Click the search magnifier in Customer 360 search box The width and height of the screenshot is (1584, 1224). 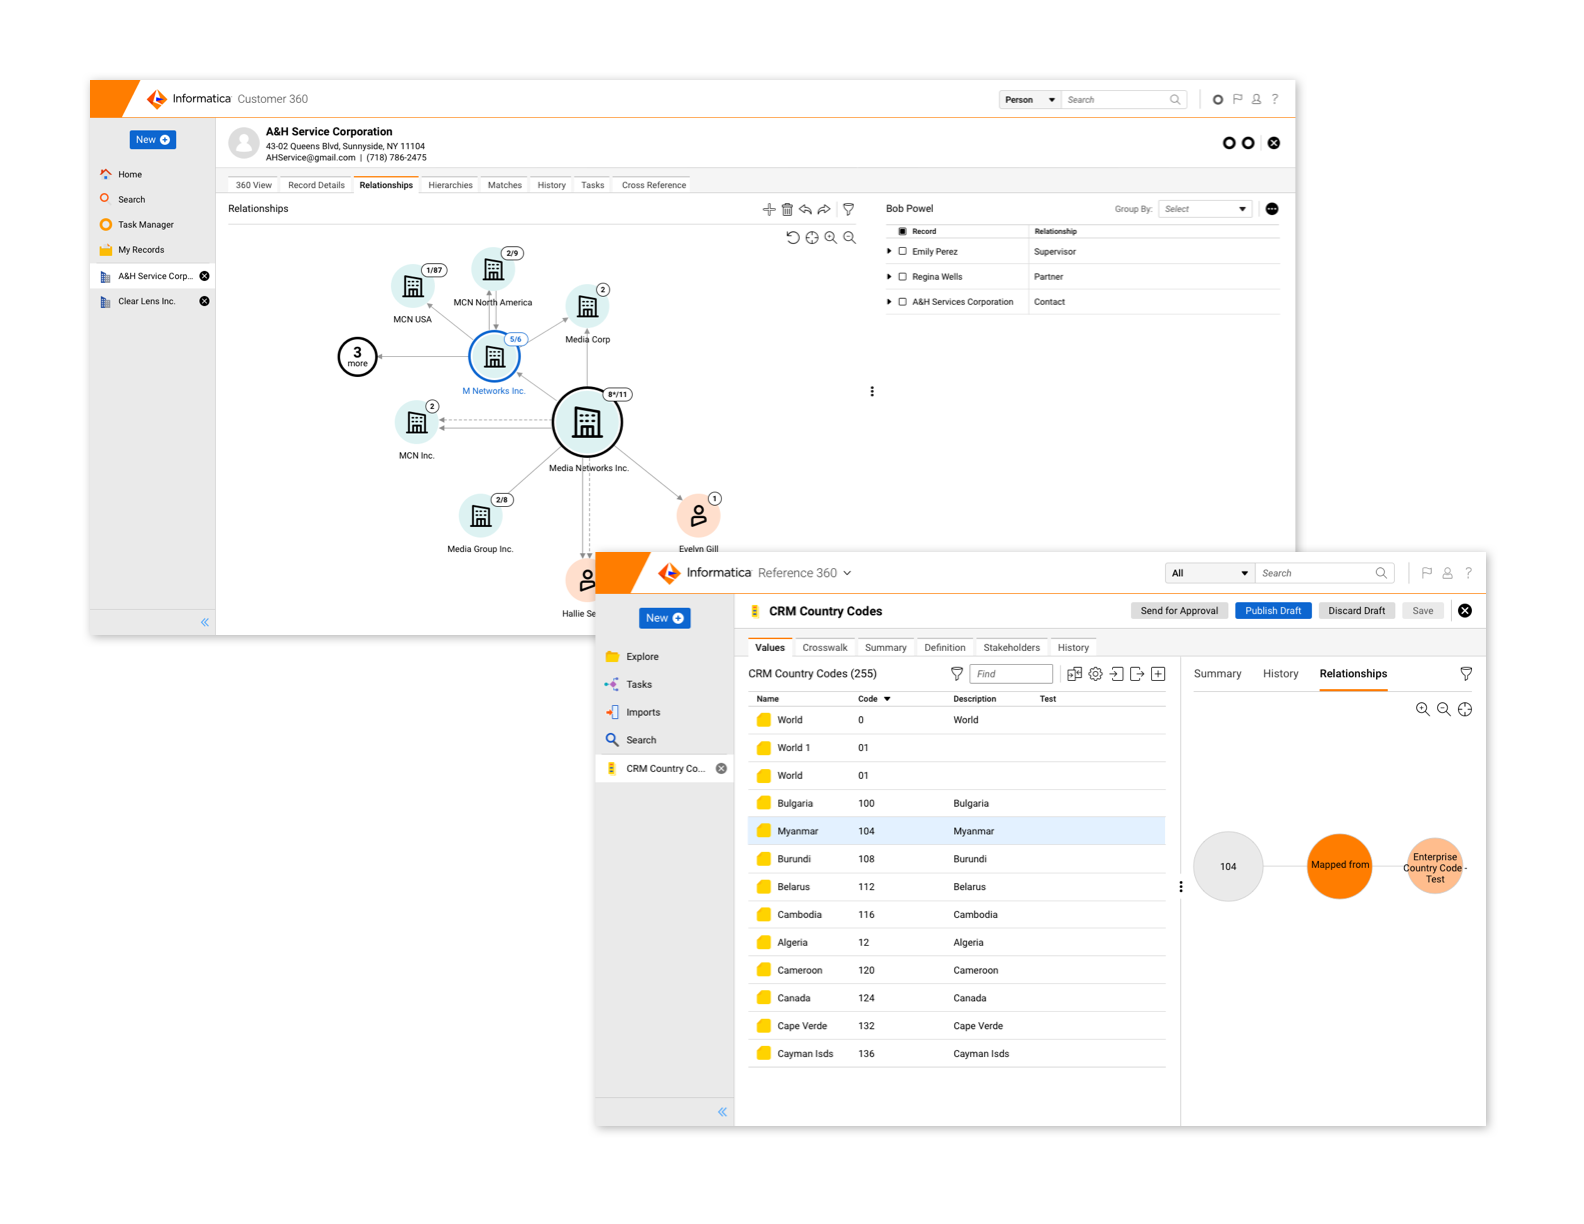[x=1175, y=99]
